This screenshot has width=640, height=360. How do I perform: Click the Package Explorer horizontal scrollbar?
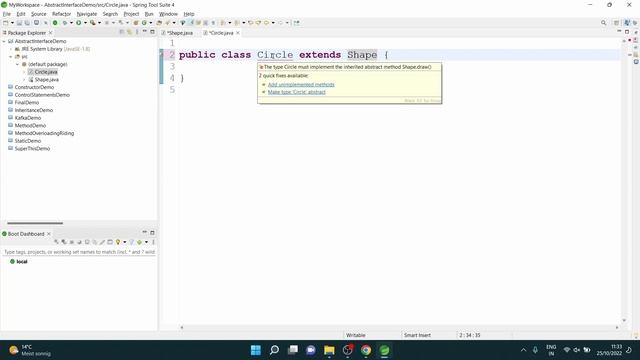click(x=35, y=223)
